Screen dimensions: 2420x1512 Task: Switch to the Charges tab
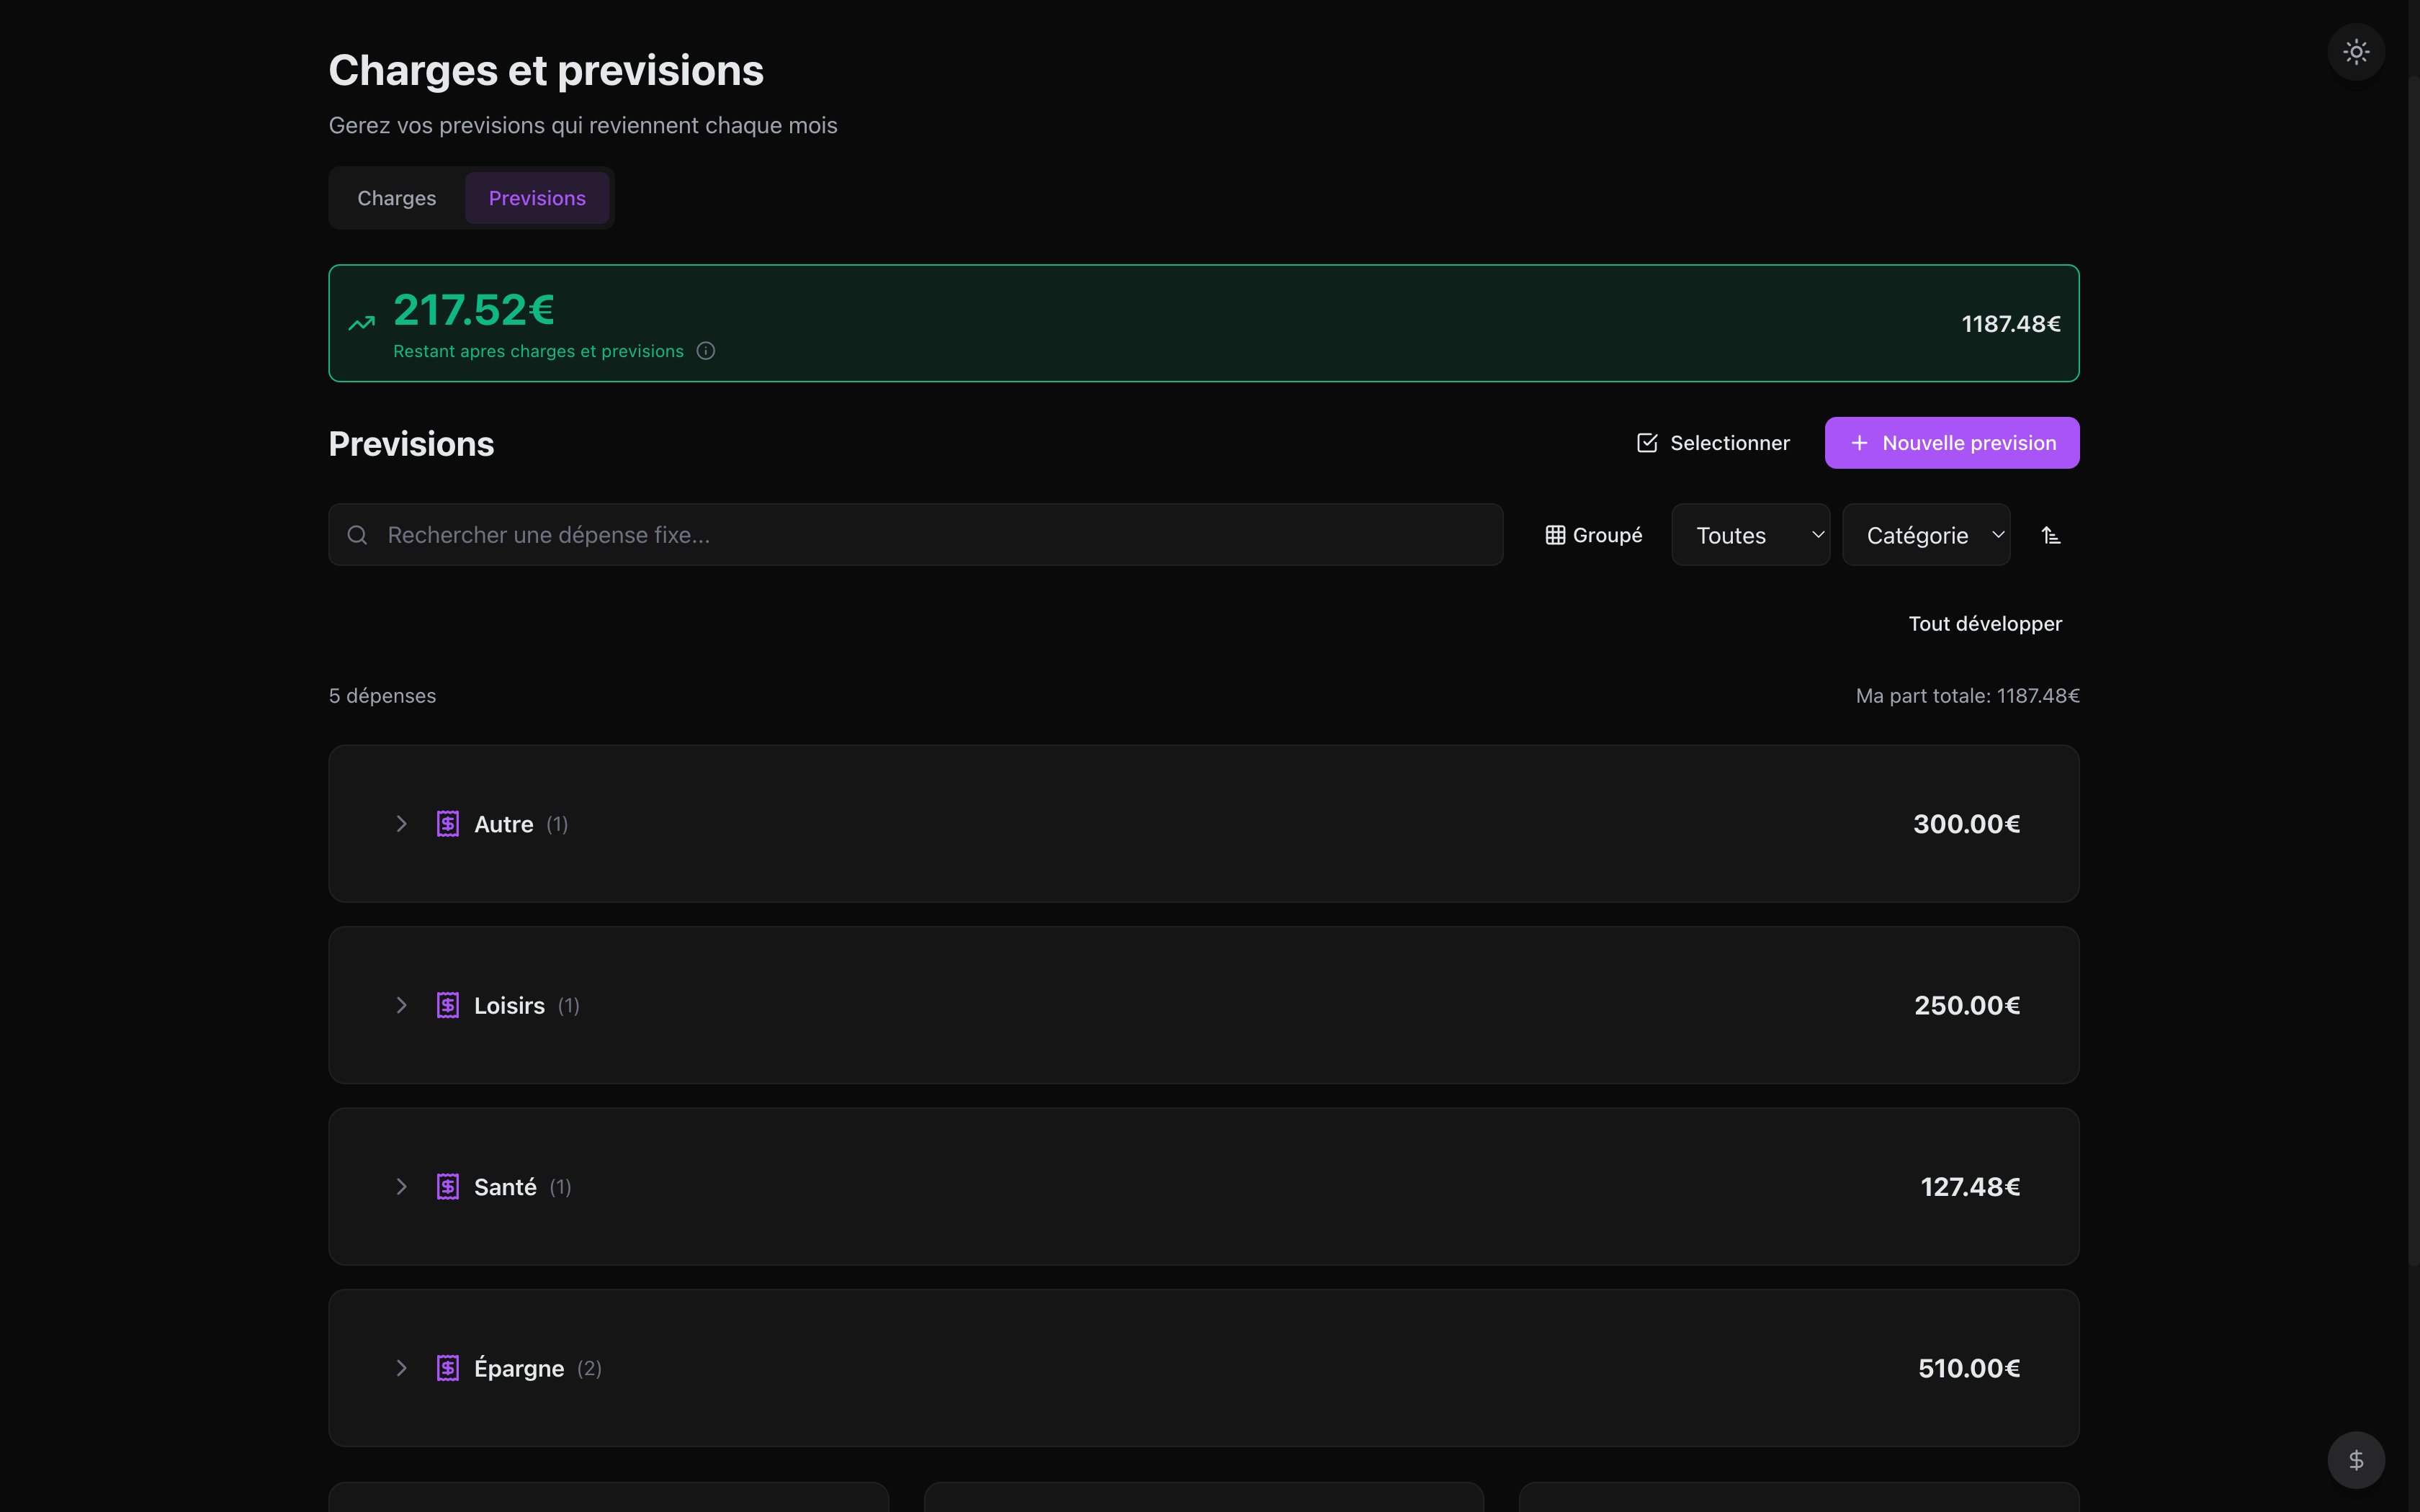point(397,198)
